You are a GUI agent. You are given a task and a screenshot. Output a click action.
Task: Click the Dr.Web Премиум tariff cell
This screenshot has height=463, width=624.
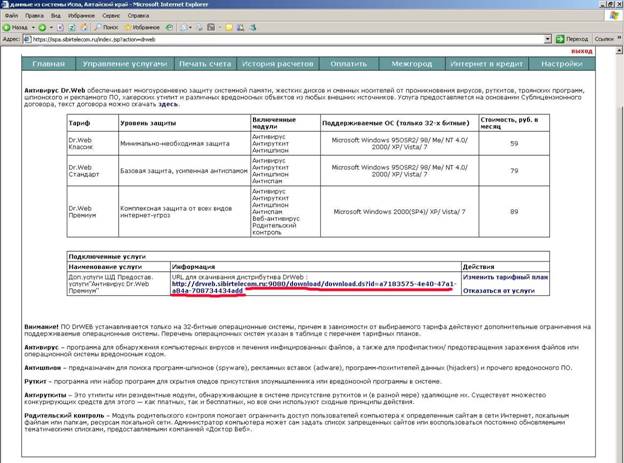[x=93, y=211]
